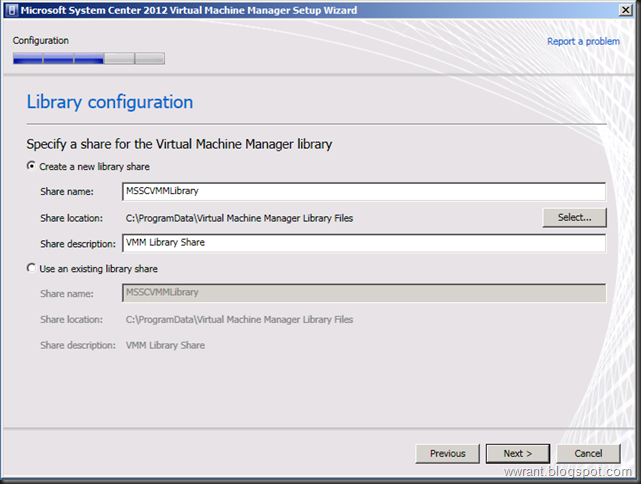Screen dimensions: 641x484
Task: Click the Library configuration heading
Action: [110, 102]
